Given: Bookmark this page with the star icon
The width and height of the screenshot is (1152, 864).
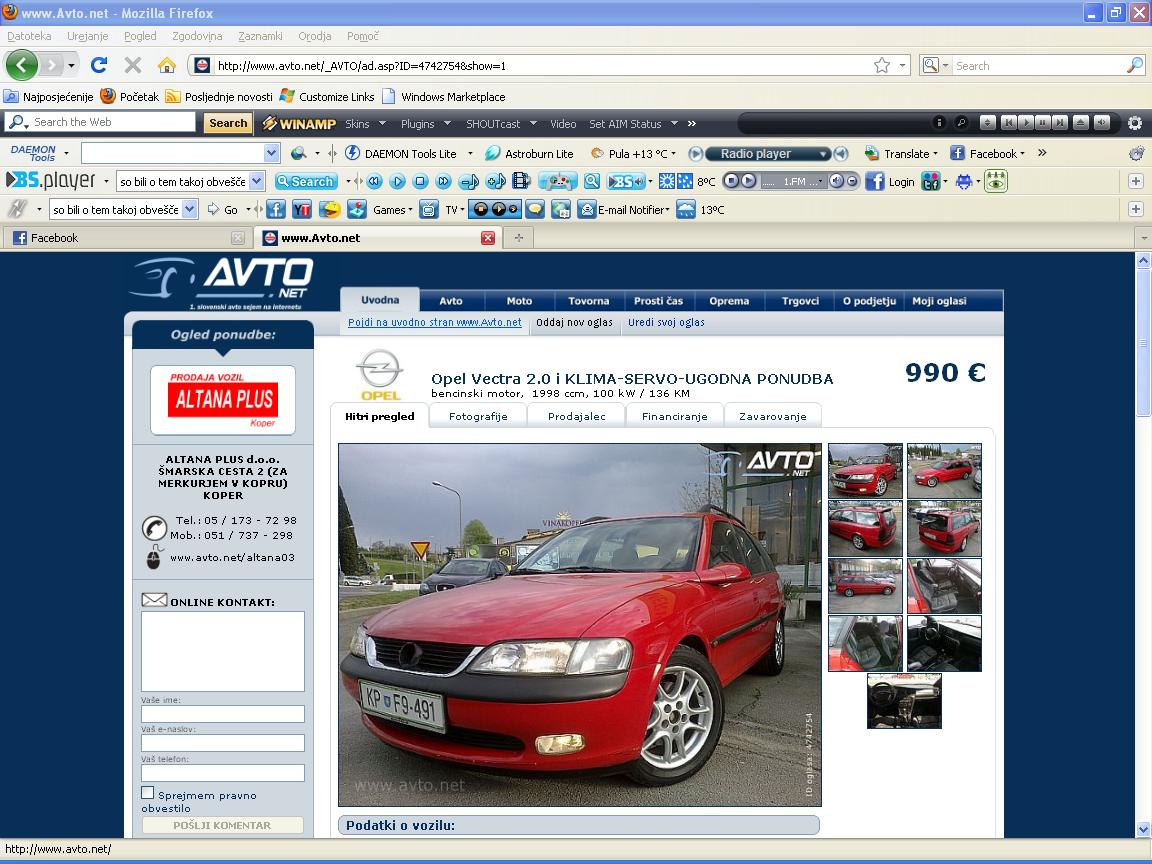Looking at the screenshot, I should [x=882, y=65].
